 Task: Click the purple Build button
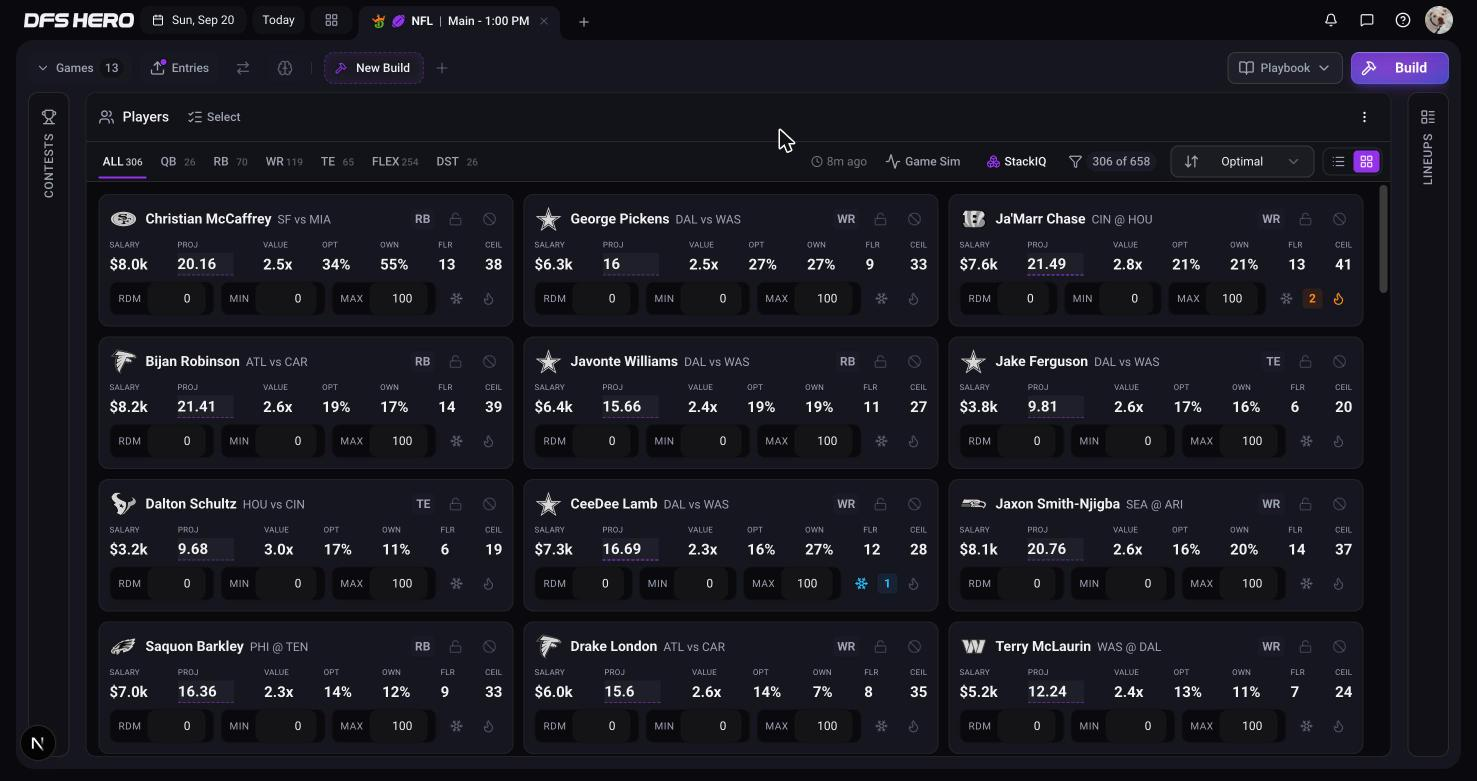(x=1399, y=68)
